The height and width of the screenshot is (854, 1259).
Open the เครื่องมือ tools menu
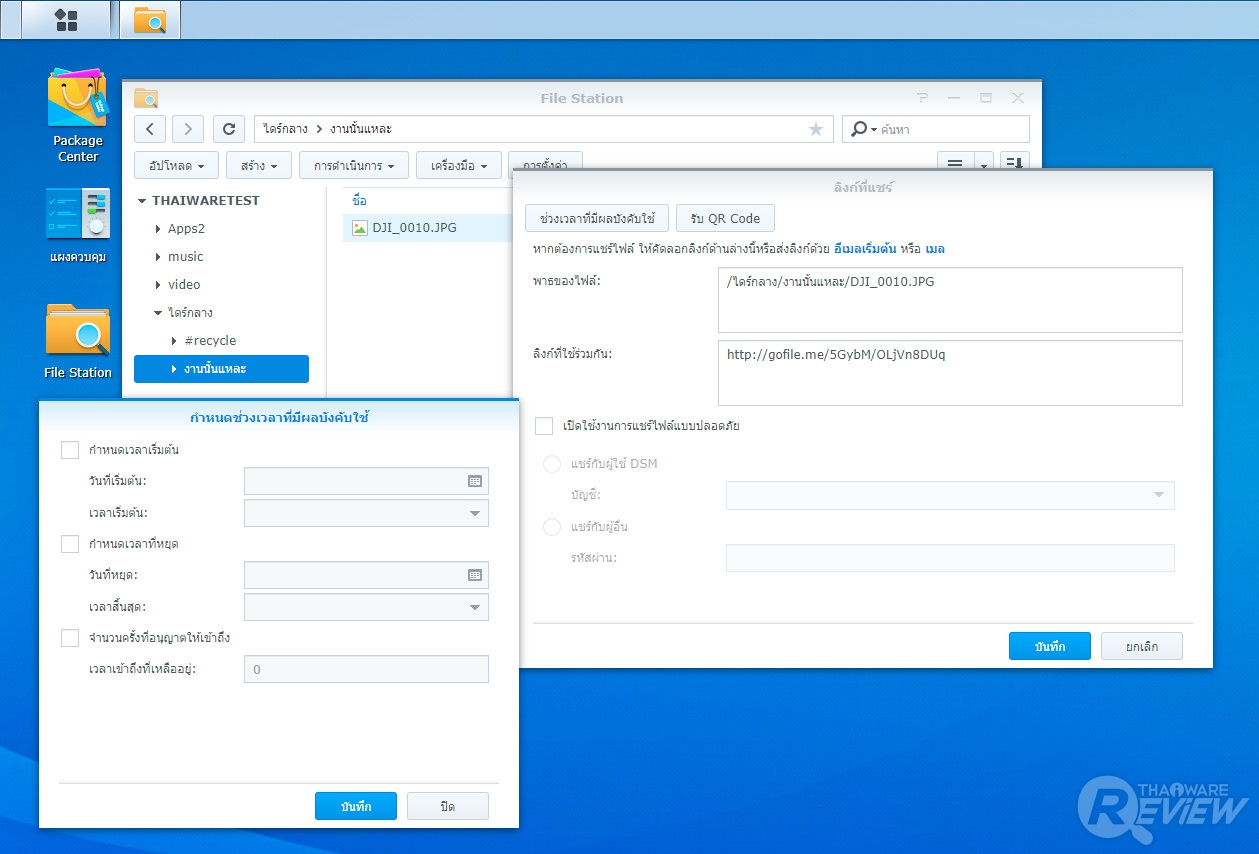tap(459, 165)
